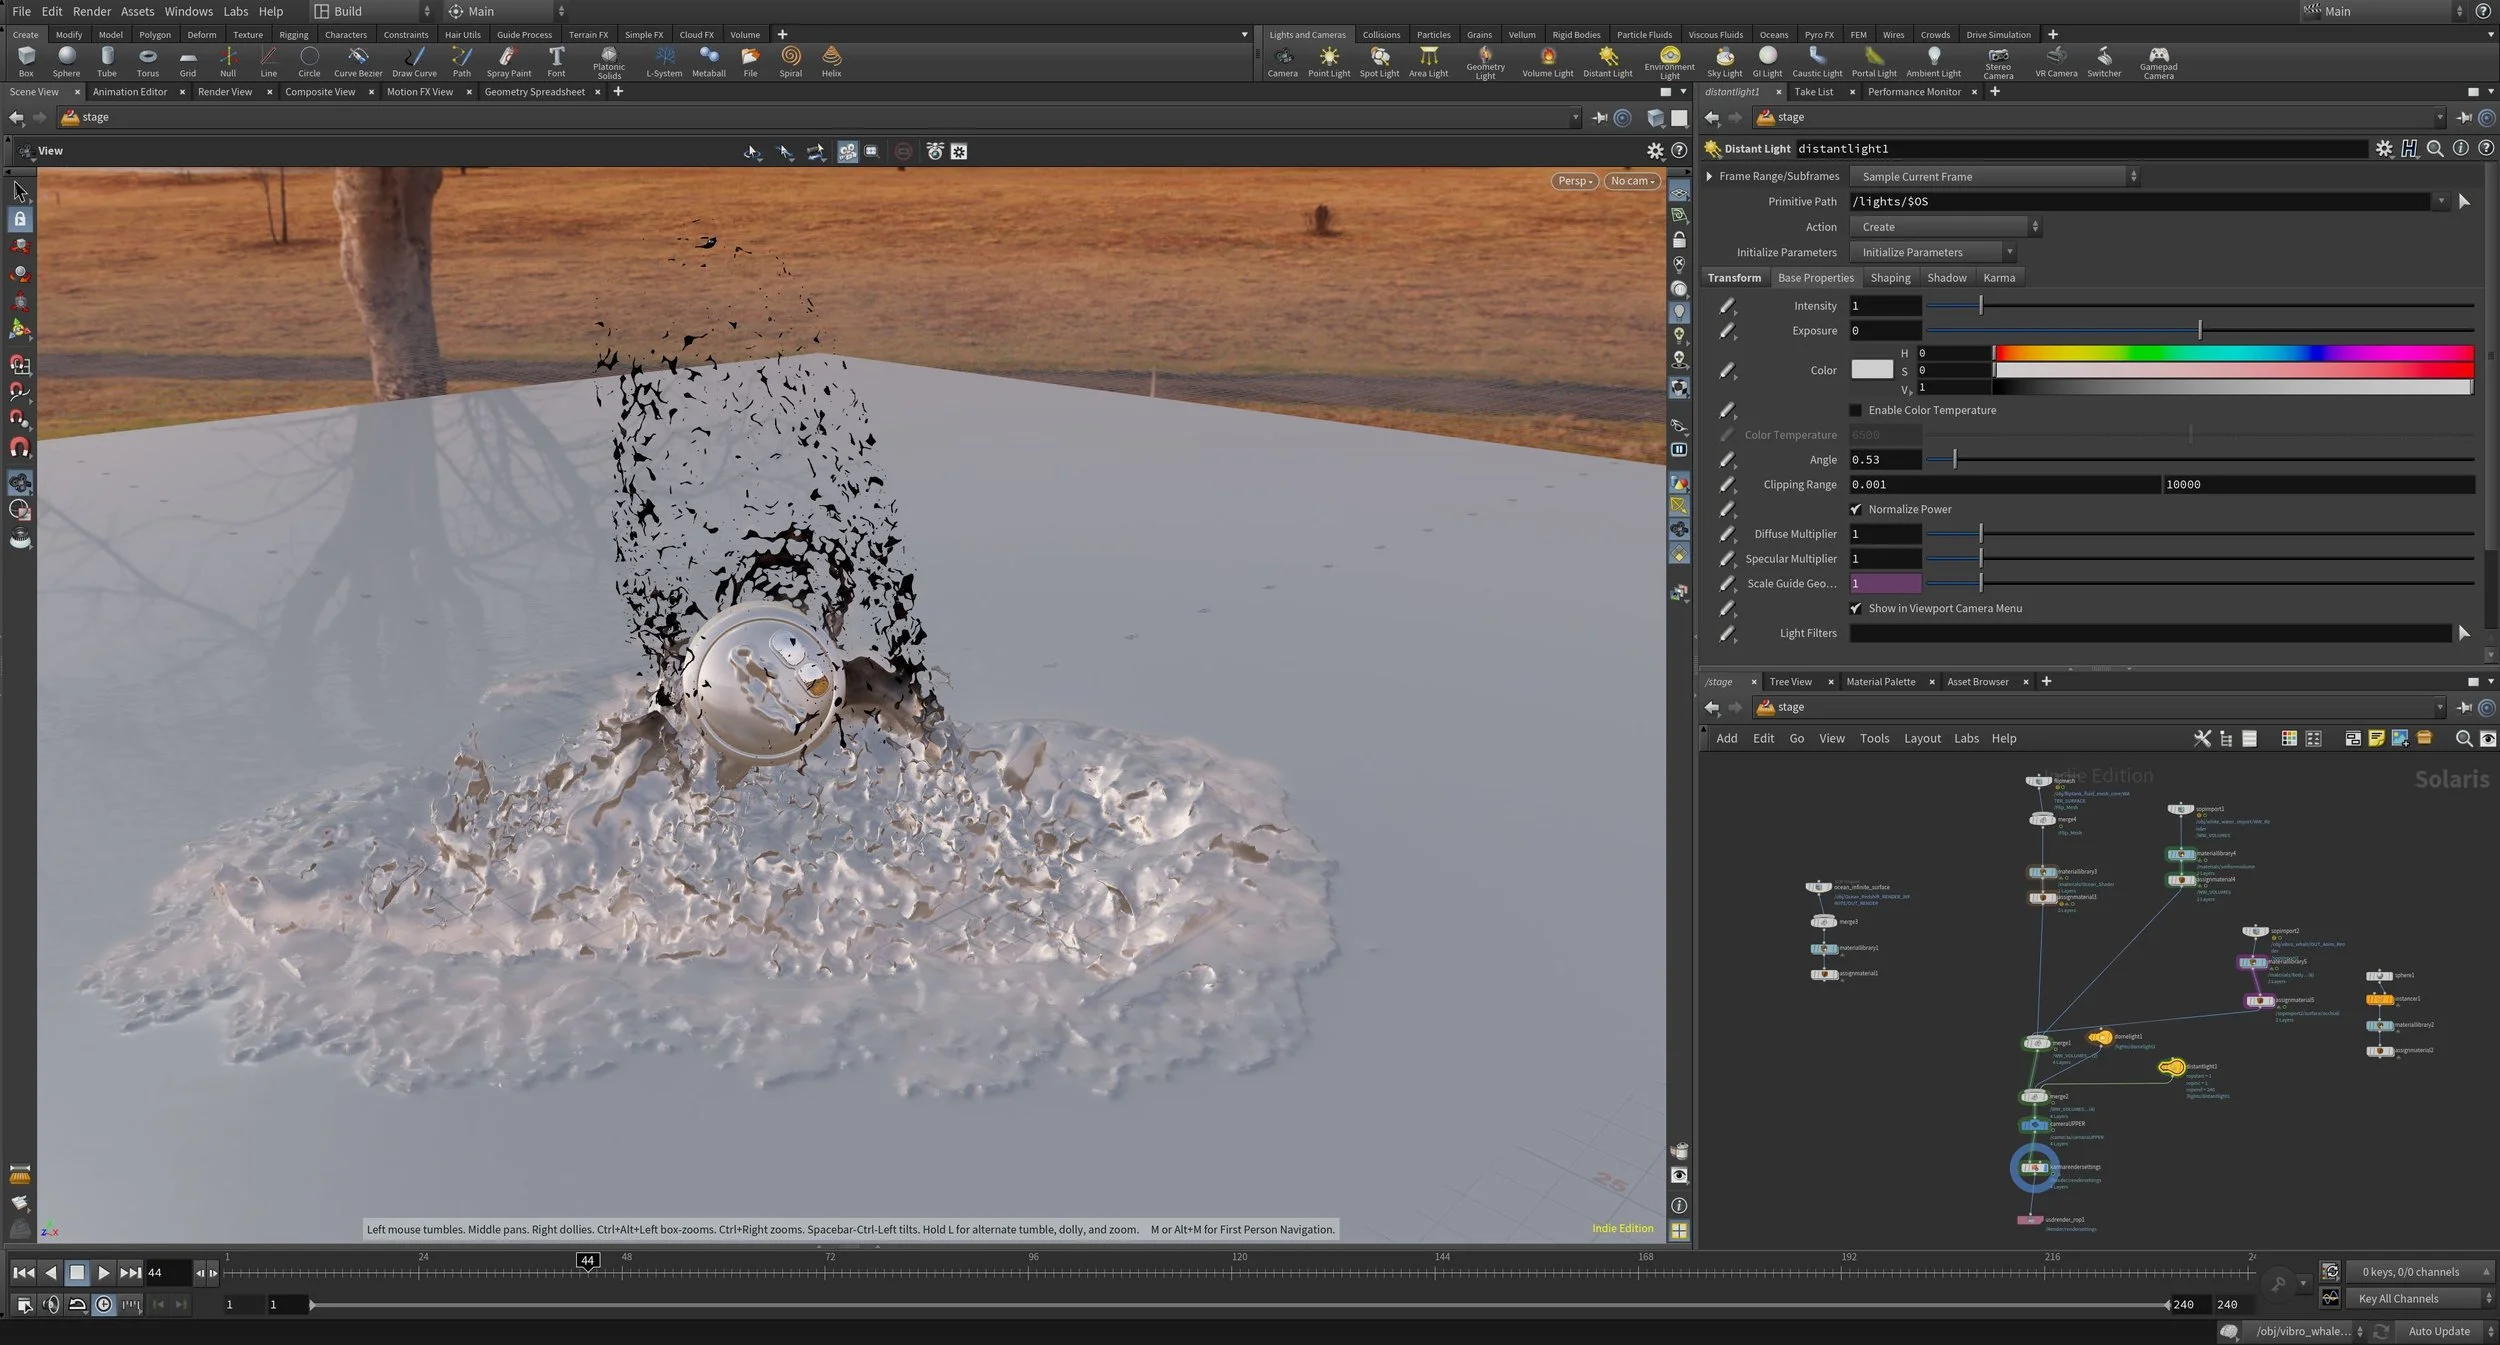Select the Sphere shelf tool
The image size is (2500, 1345).
click(66, 60)
